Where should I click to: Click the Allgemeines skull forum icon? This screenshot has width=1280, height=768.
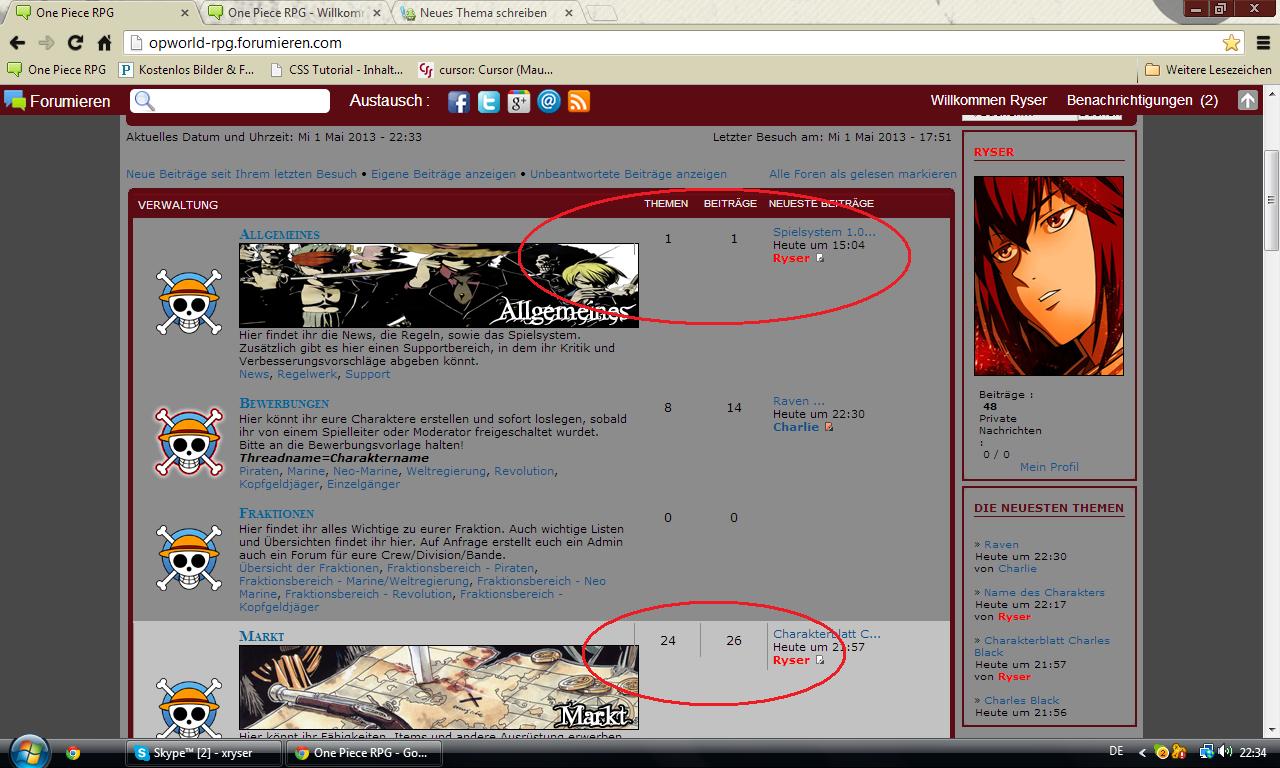pyautogui.click(x=189, y=302)
